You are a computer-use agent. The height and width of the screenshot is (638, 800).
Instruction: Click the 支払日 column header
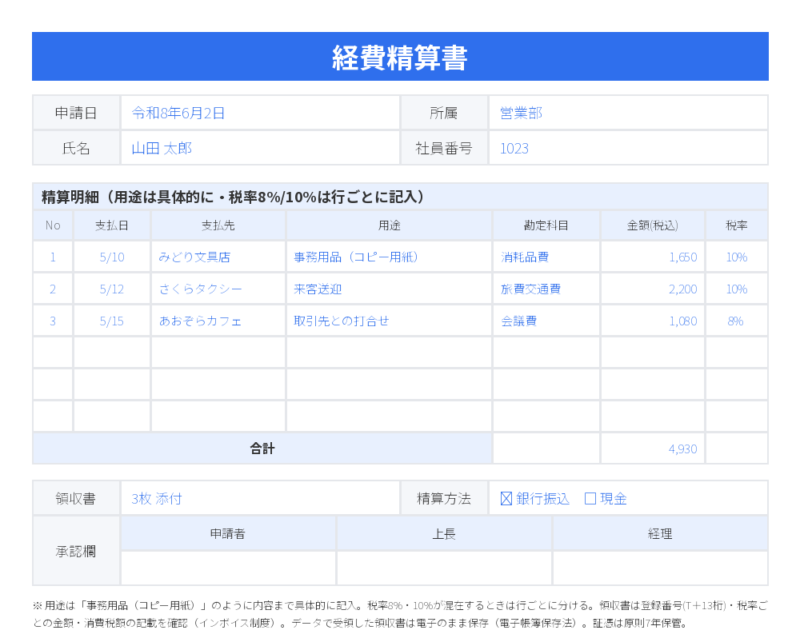[x=112, y=226]
